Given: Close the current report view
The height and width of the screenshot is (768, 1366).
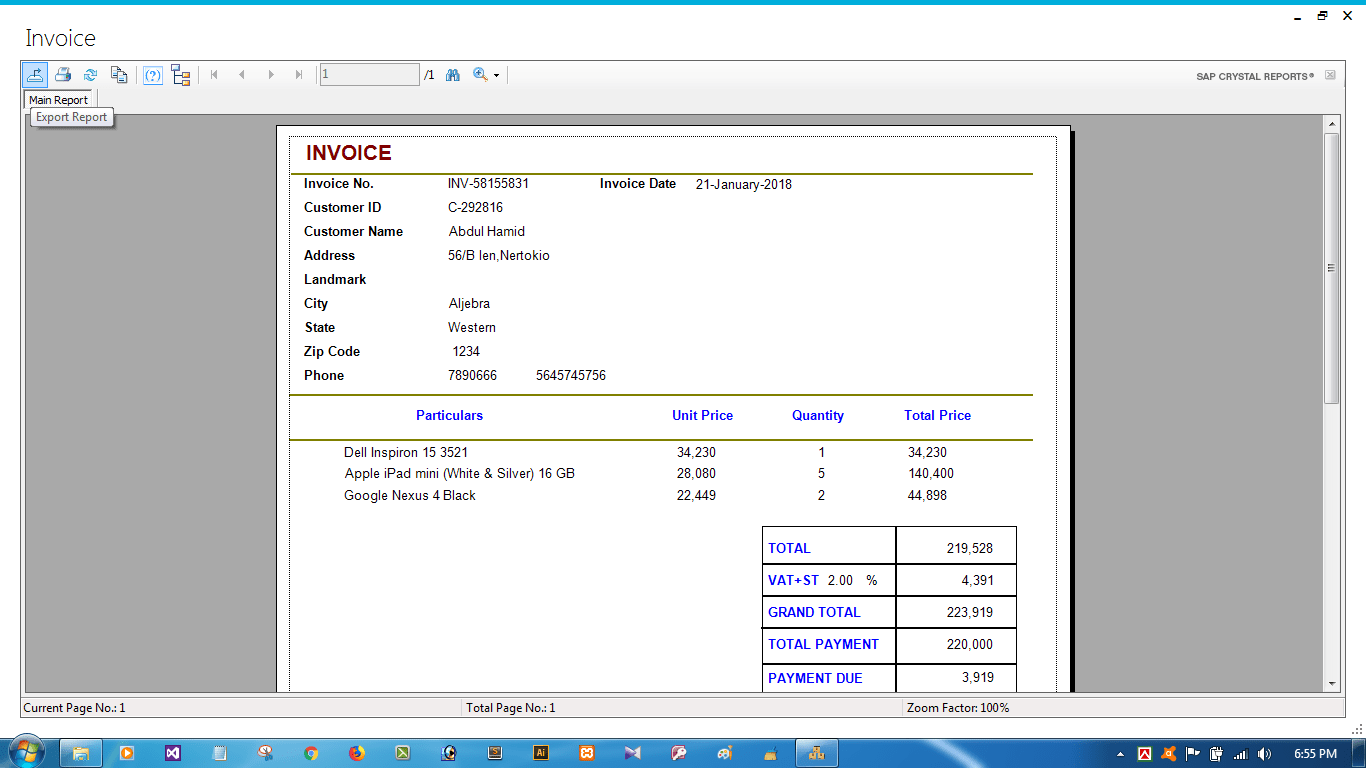Looking at the screenshot, I should pyautogui.click(x=1330, y=75).
